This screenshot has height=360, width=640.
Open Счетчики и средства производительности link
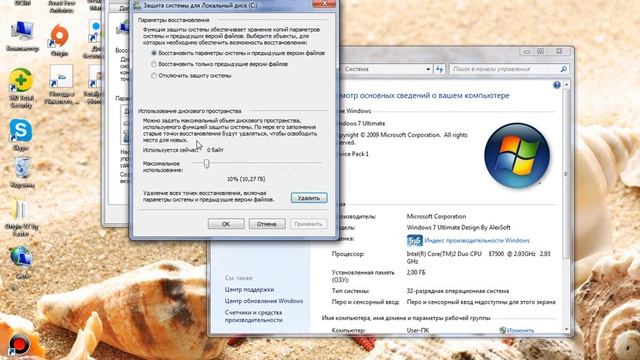[253, 316]
